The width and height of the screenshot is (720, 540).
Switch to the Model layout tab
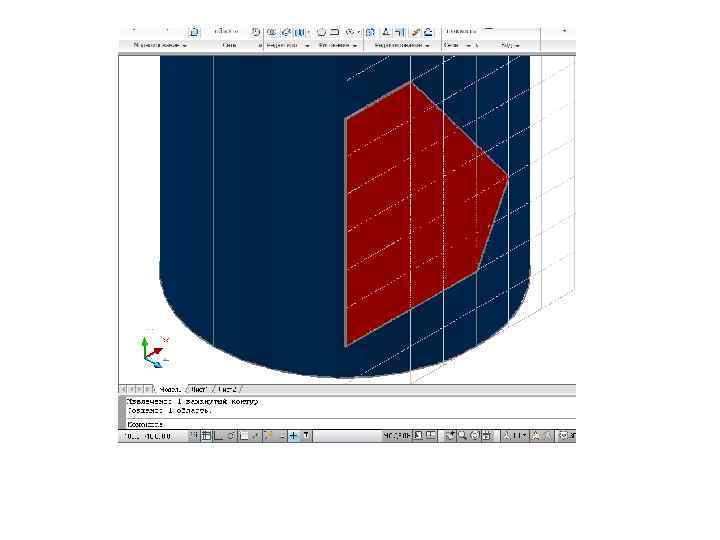click(169, 389)
